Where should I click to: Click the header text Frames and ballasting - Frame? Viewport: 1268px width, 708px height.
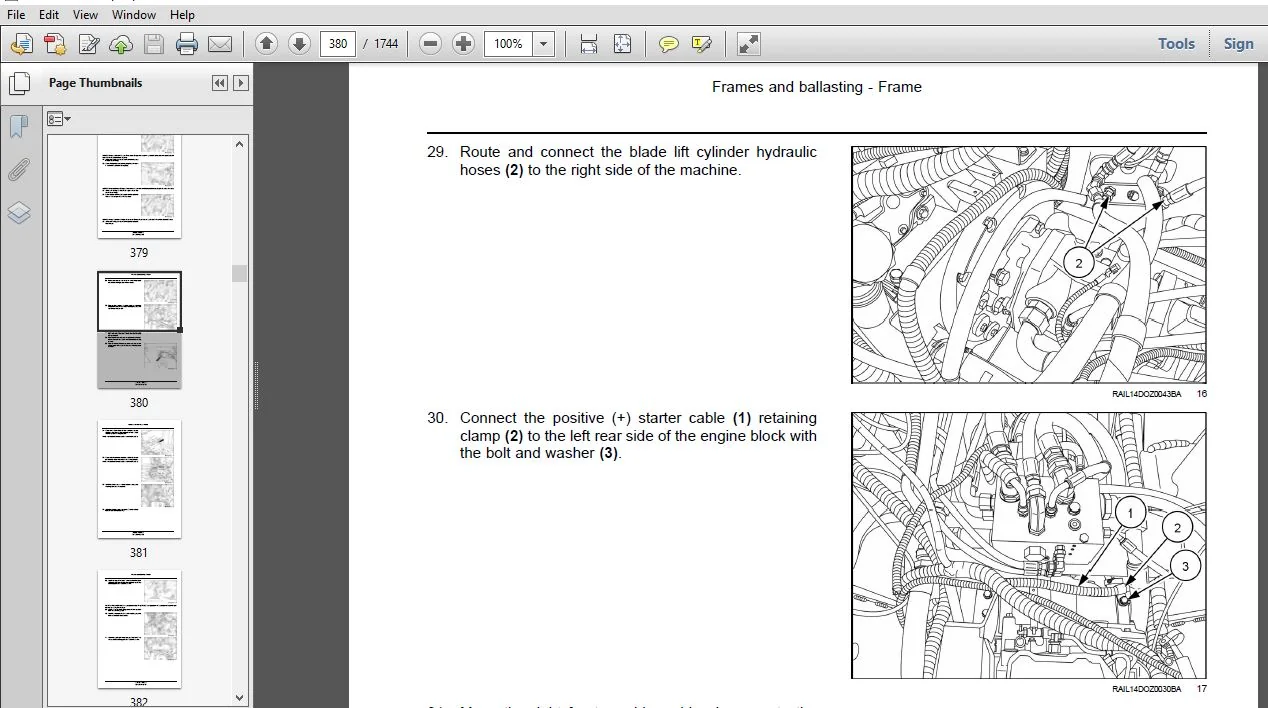pyautogui.click(x=817, y=87)
